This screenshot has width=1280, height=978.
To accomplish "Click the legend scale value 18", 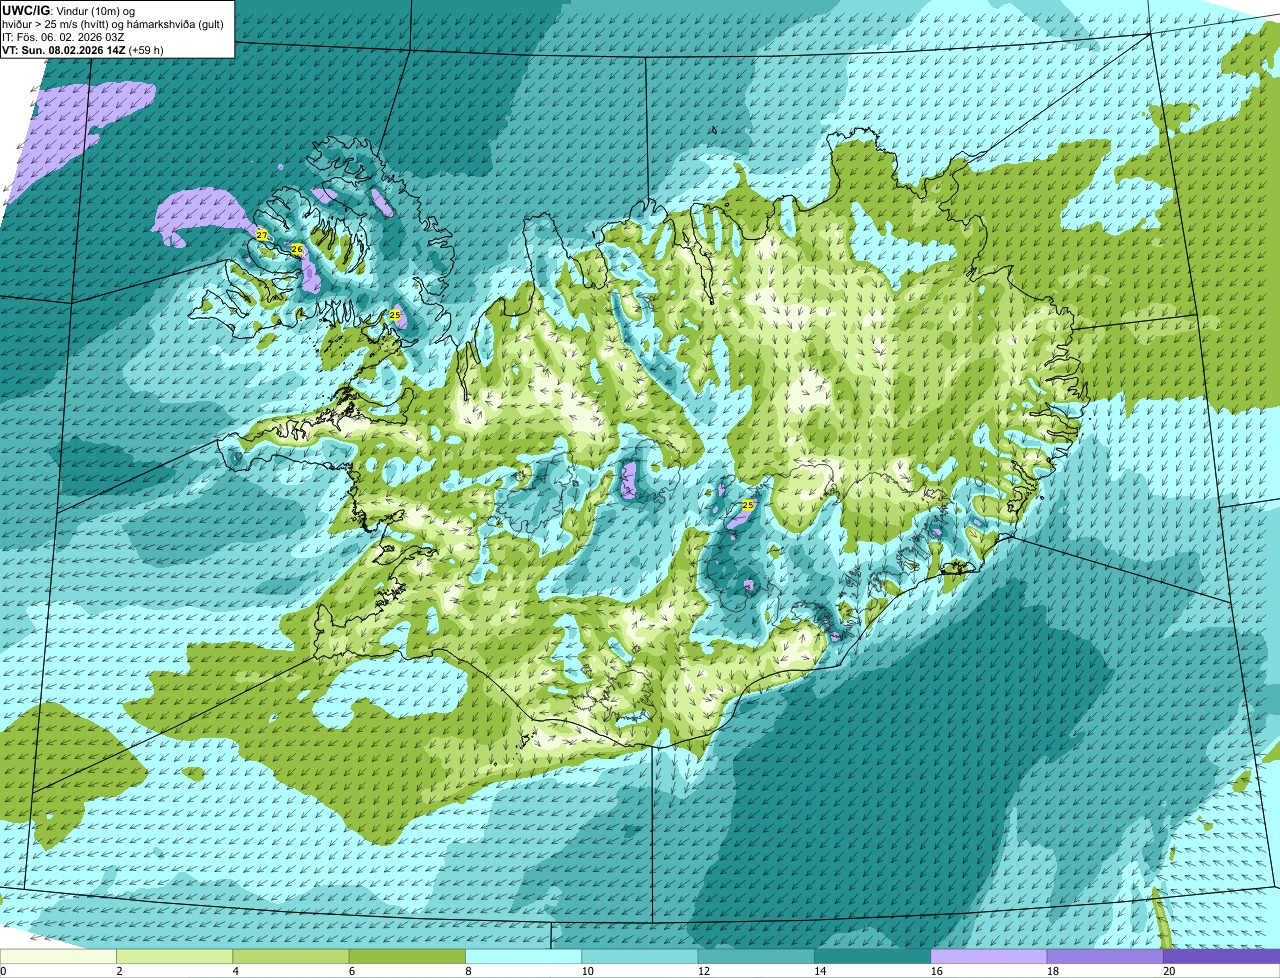I will tap(1053, 971).
